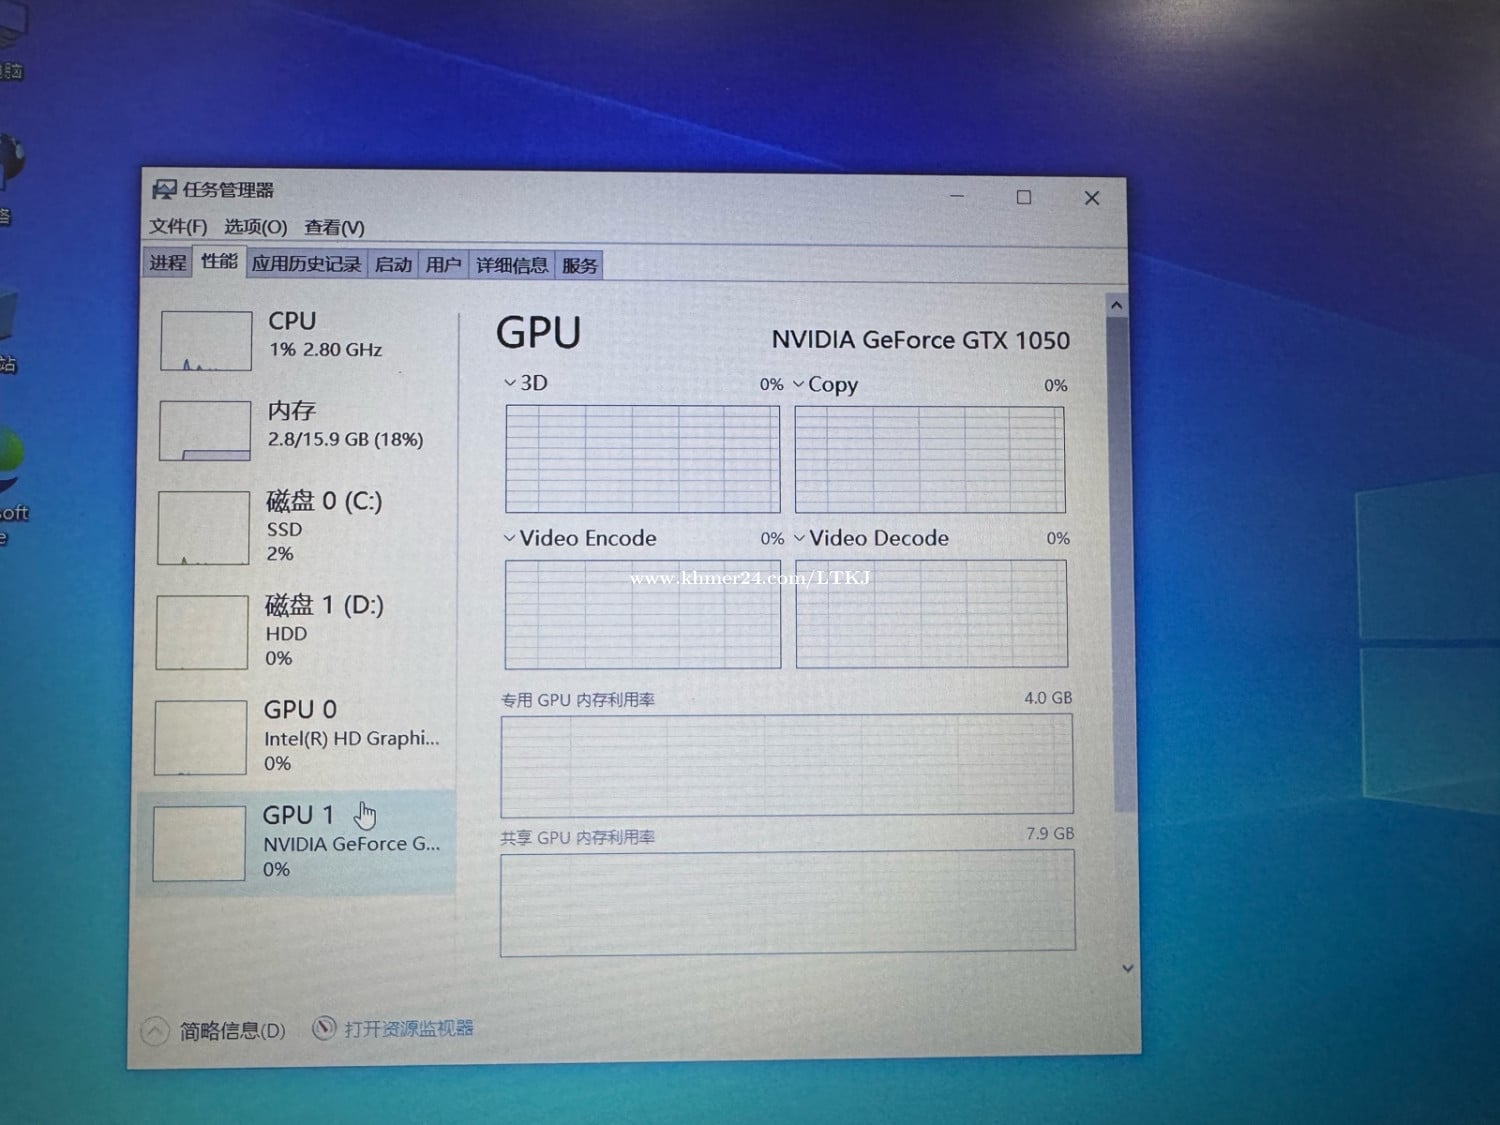Switch to the 用户 tab
The image size is (1500, 1125).
(x=443, y=265)
